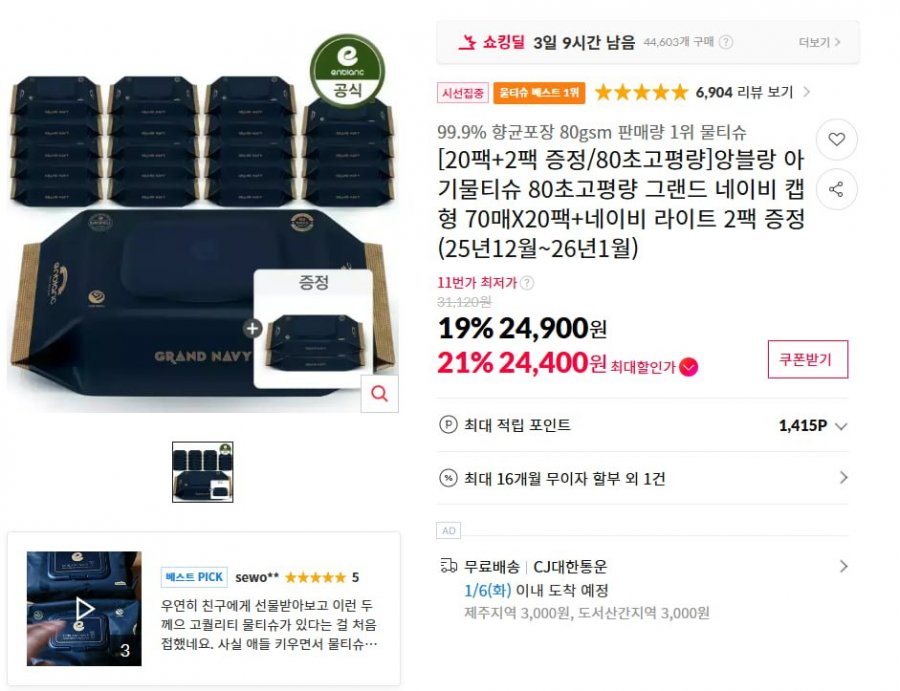Image resolution: width=900 pixels, height=691 pixels.
Task: Click the help icon beside 11번가 최저가
Action: point(526,283)
